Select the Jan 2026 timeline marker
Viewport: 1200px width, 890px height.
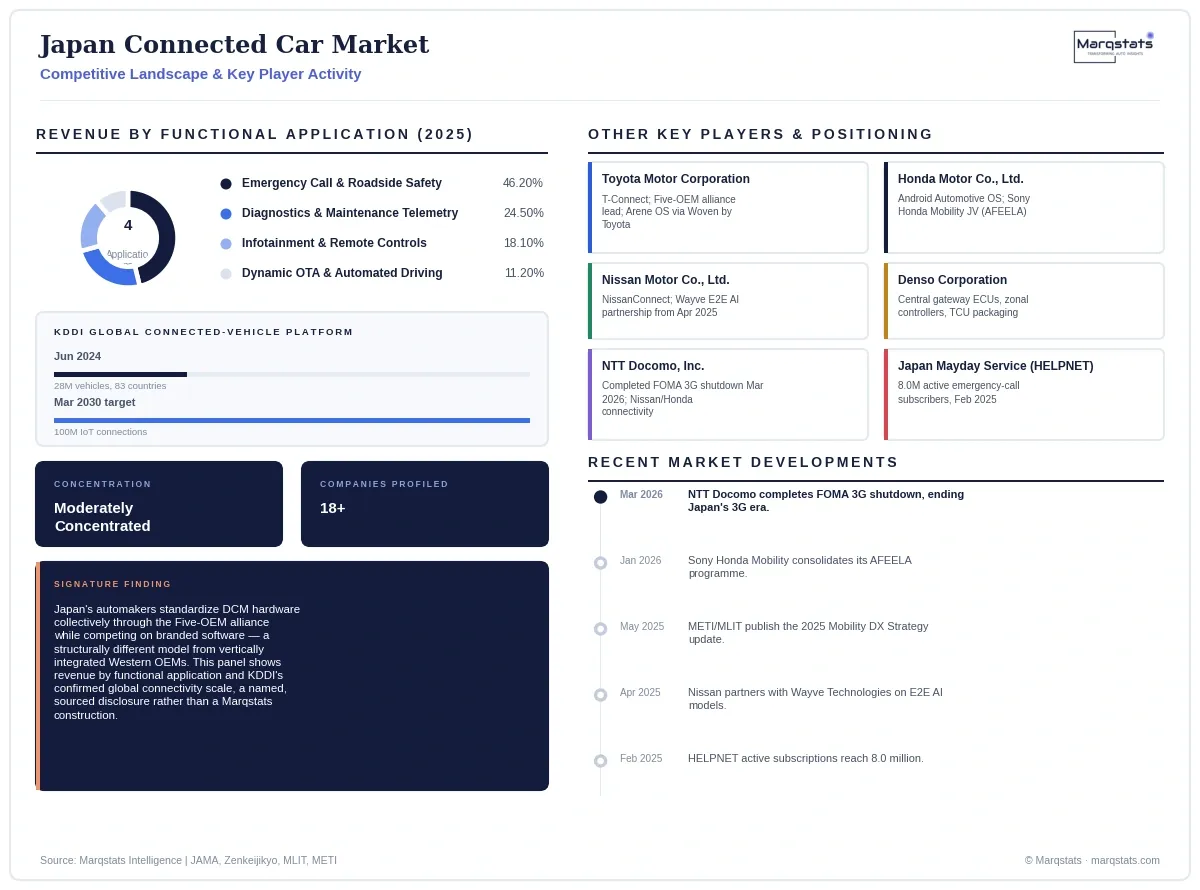(600, 563)
